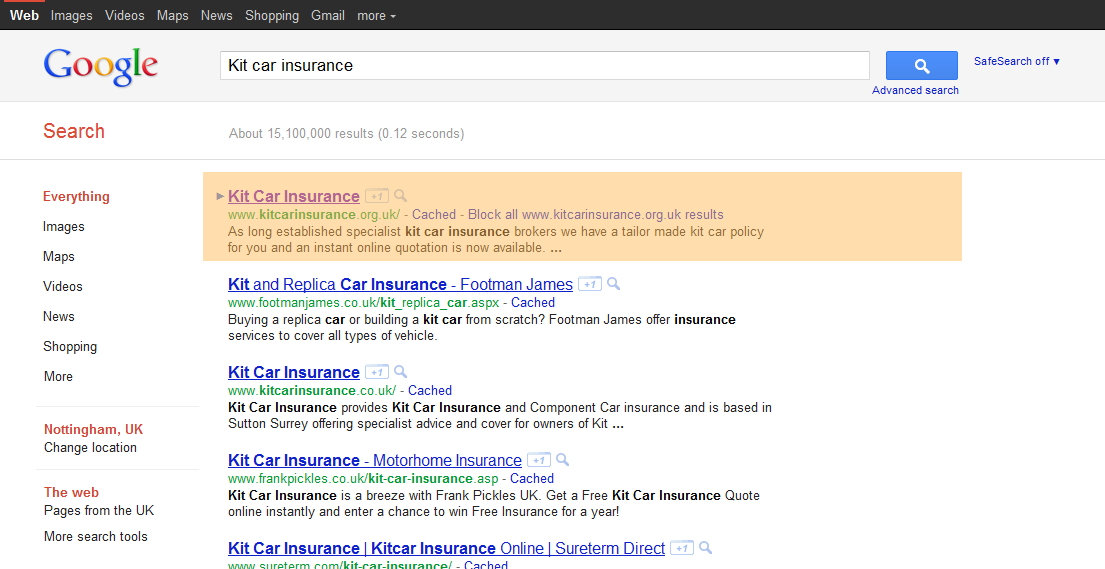
Task: Select The web option in sidebar
Action: tap(71, 493)
